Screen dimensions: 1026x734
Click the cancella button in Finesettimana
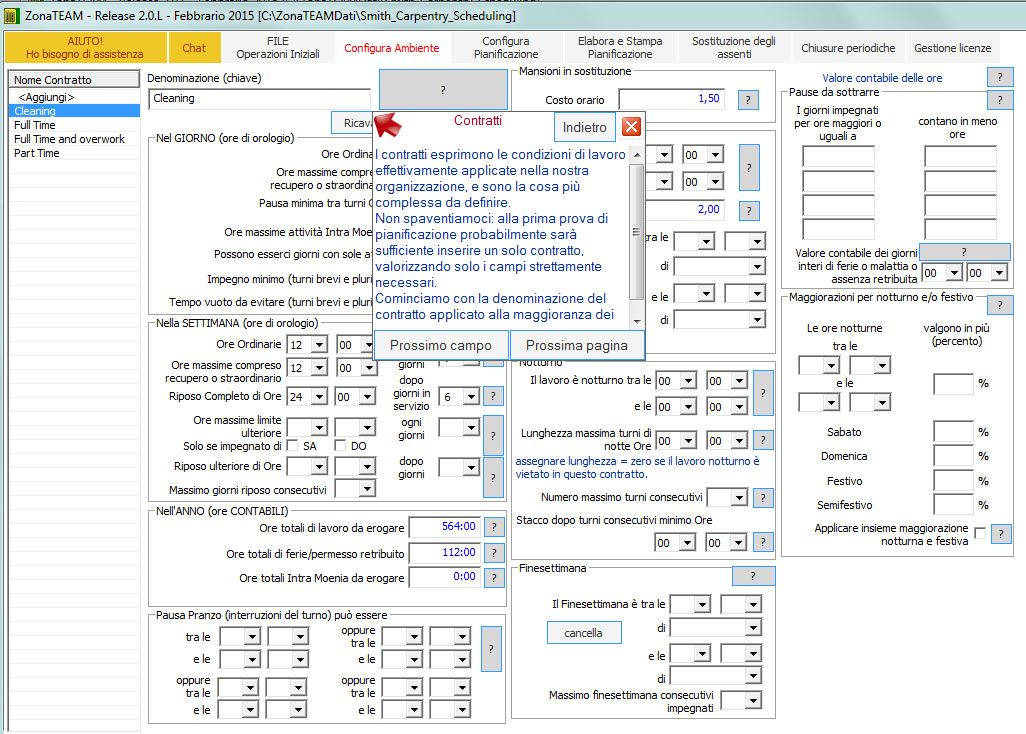click(x=584, y=633)
